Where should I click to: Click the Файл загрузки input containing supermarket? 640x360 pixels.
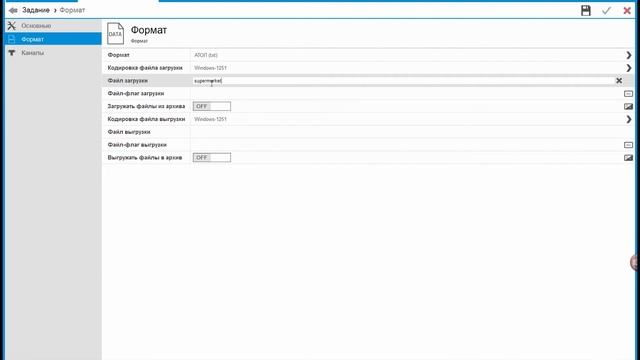click(x=402, y=81)
